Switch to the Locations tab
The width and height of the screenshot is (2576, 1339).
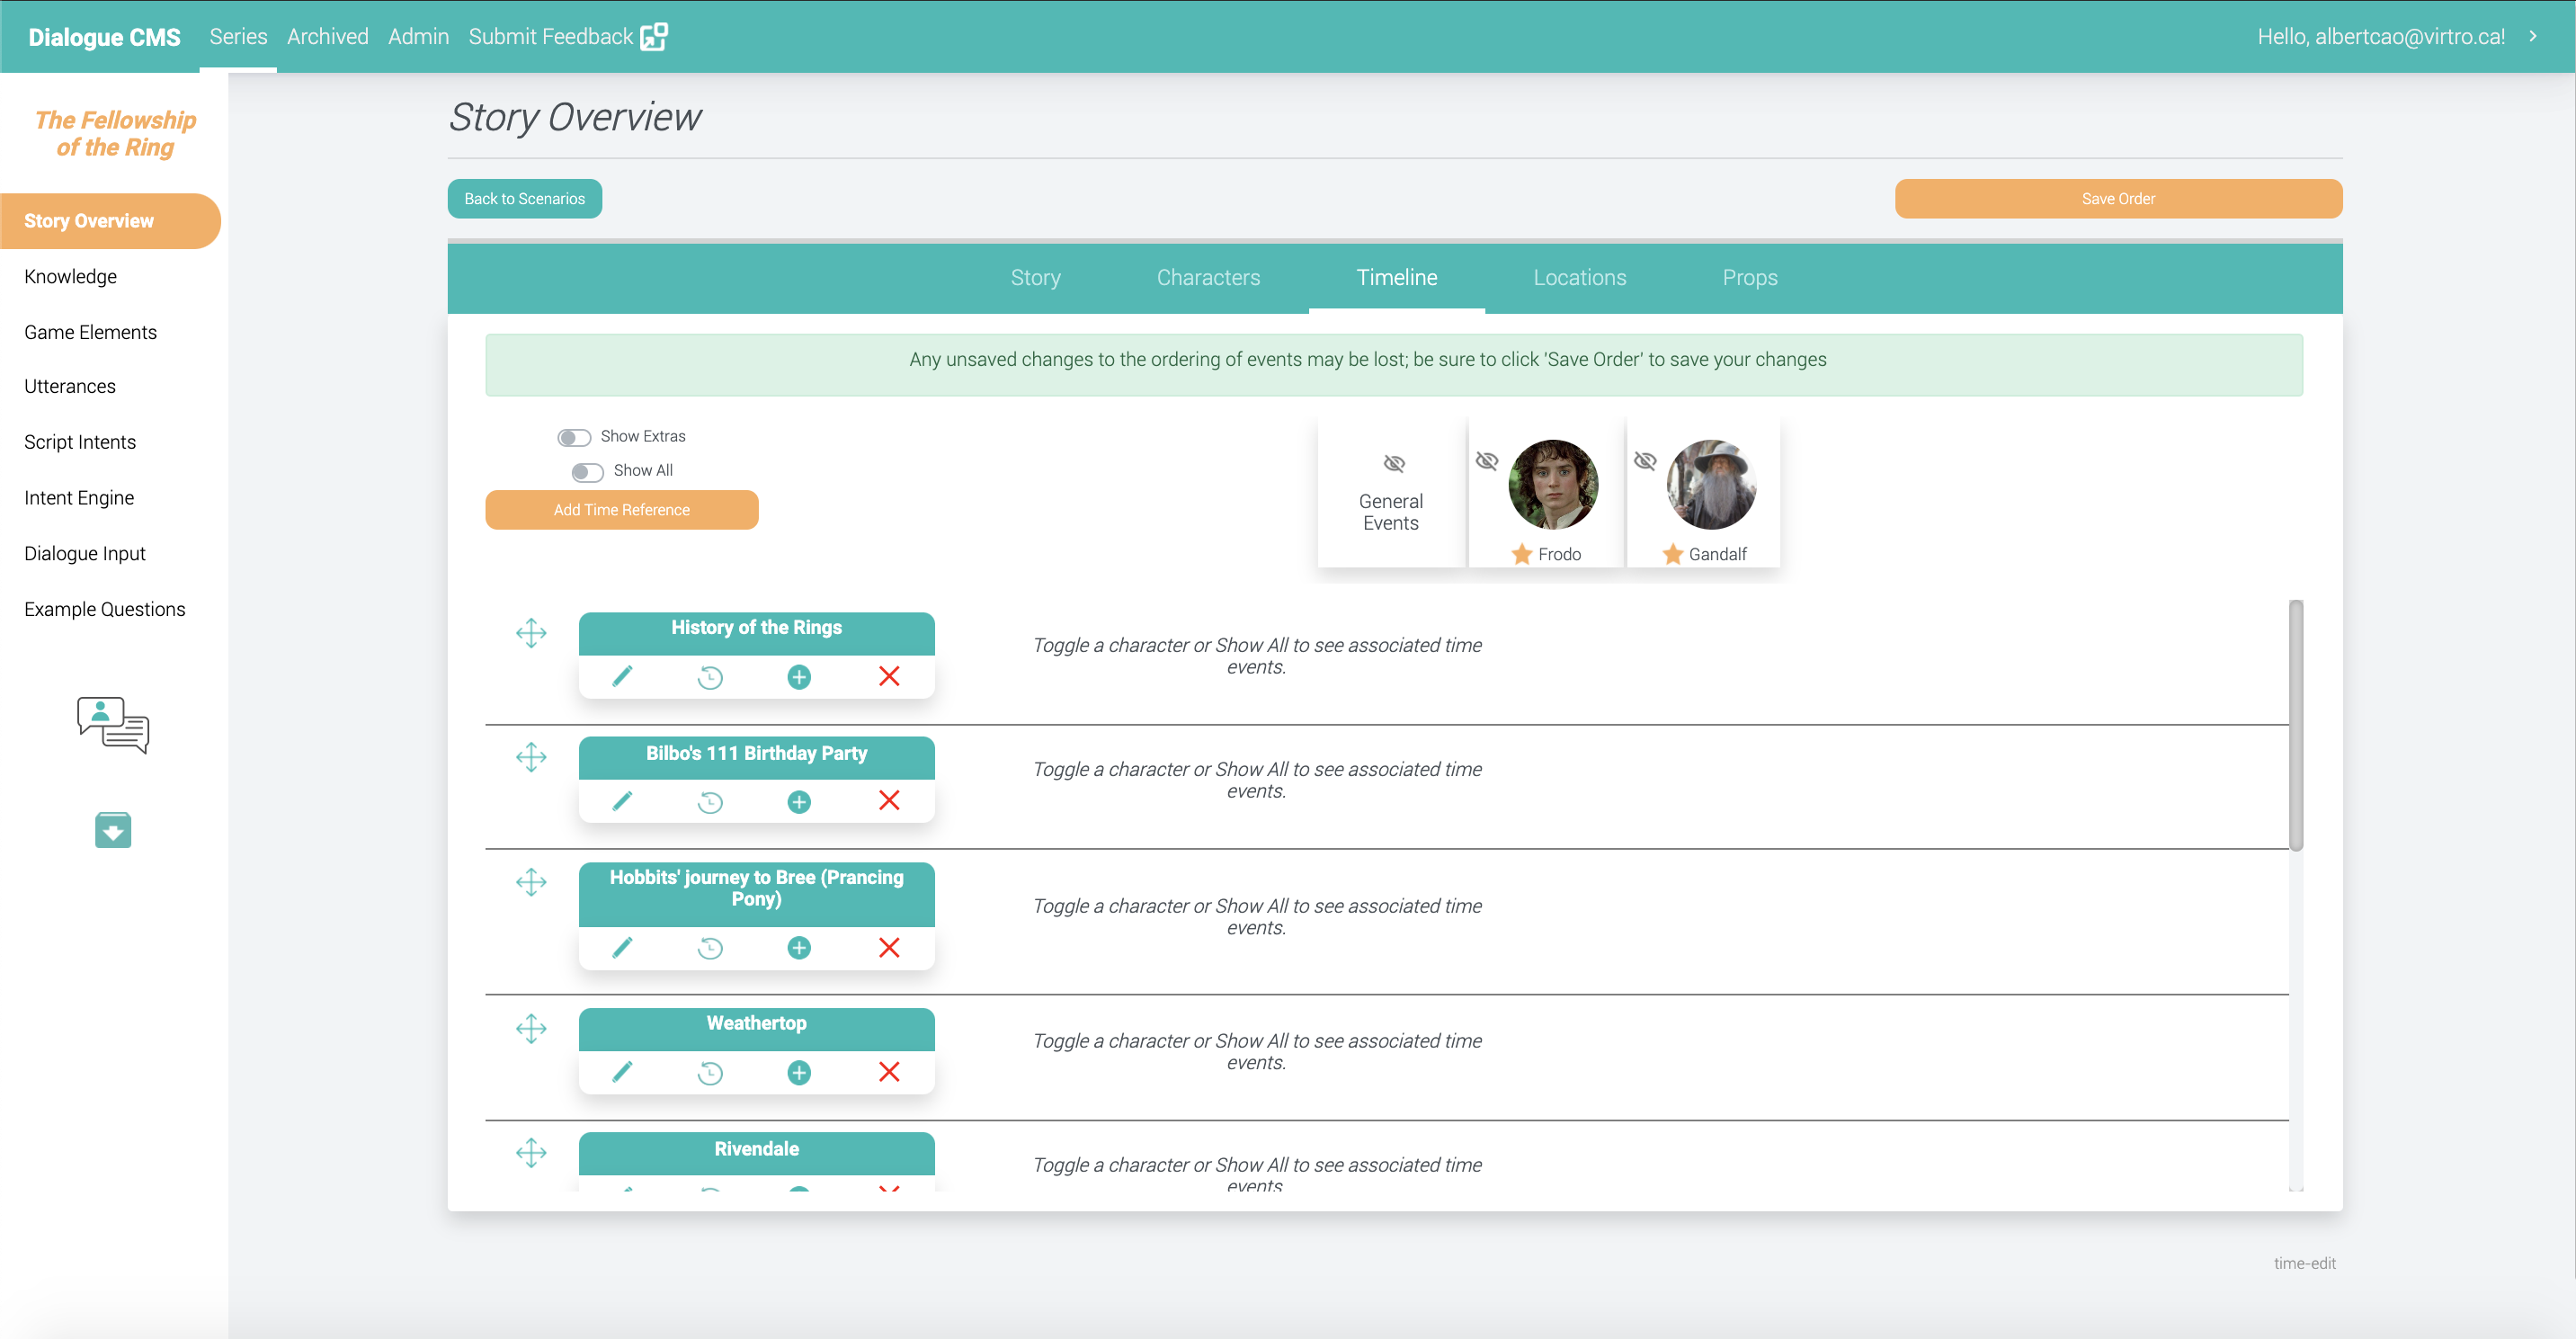coord(1579,278)
